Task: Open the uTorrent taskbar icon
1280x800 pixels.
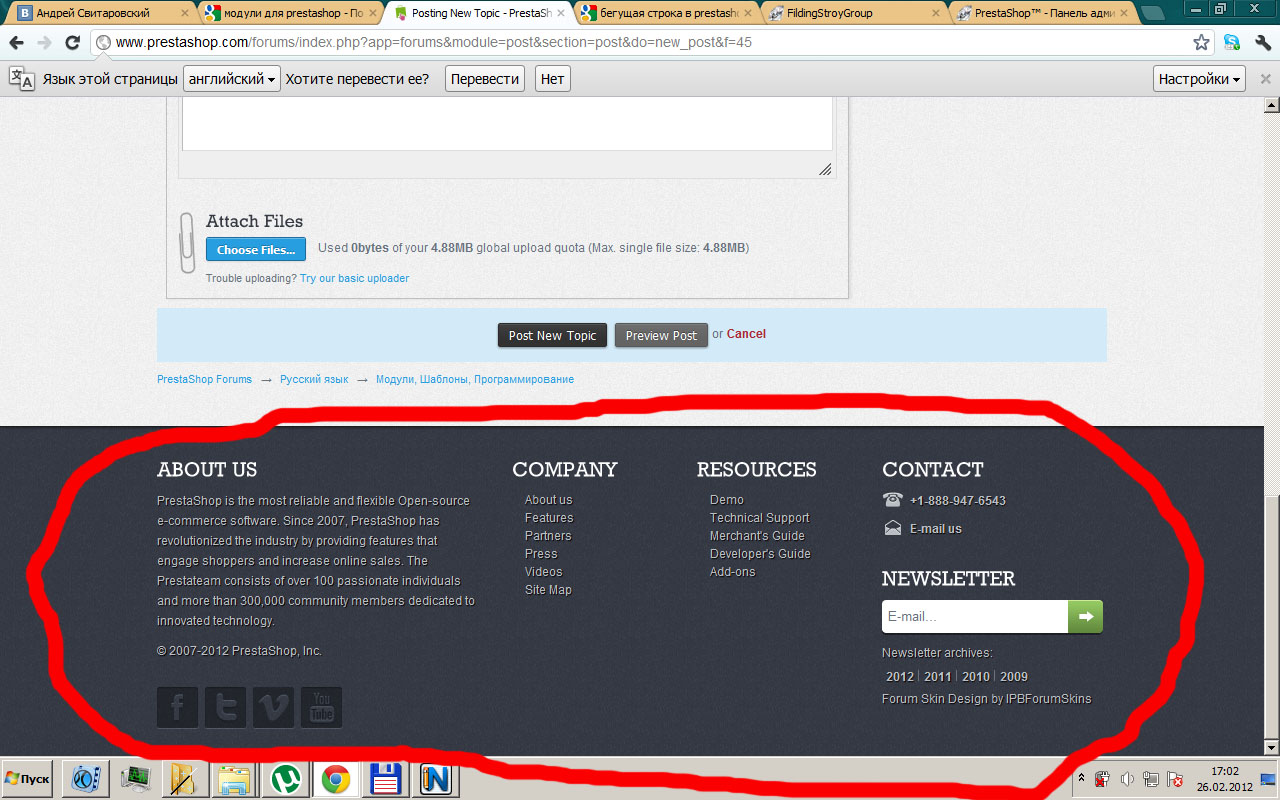Action: click(285, 779)
